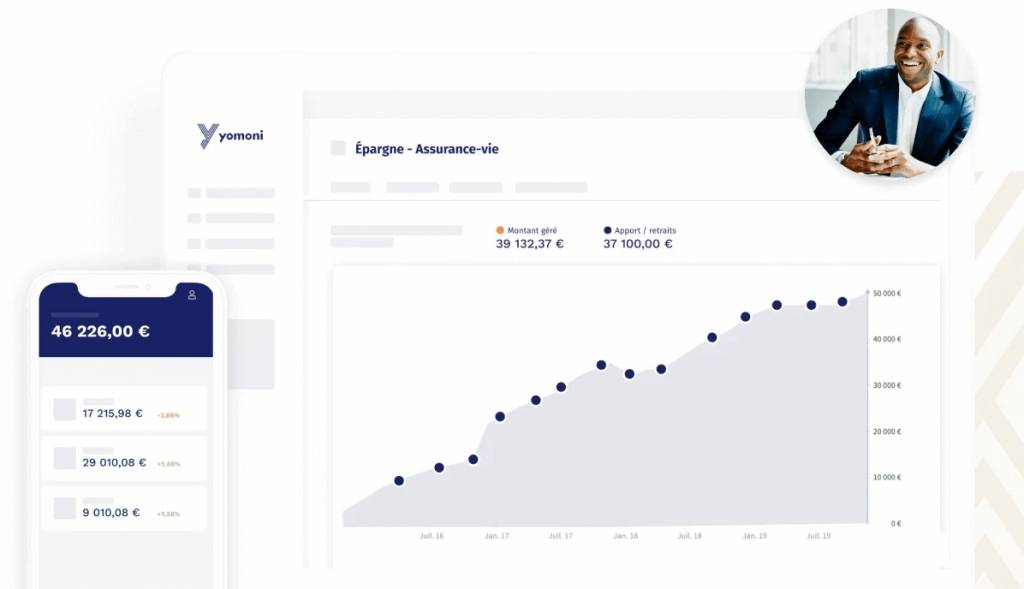Image resolution: width=1024 pixels, height=589 pixels.
Task: Click the rightmost data point on the chart
Action: click(842, 301)
